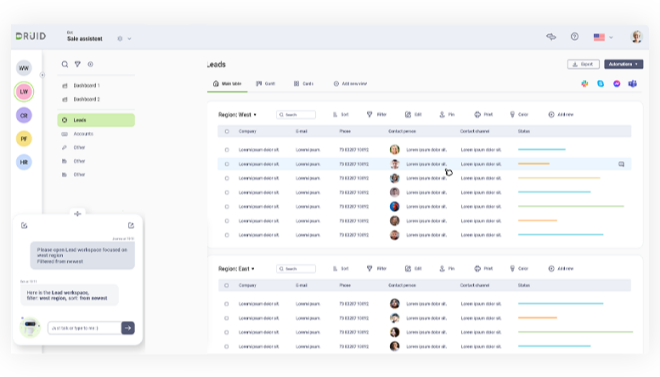Screen dimensions: 660x377
Task: Click the sidebar add circle icon
Action: coord(90,64)
